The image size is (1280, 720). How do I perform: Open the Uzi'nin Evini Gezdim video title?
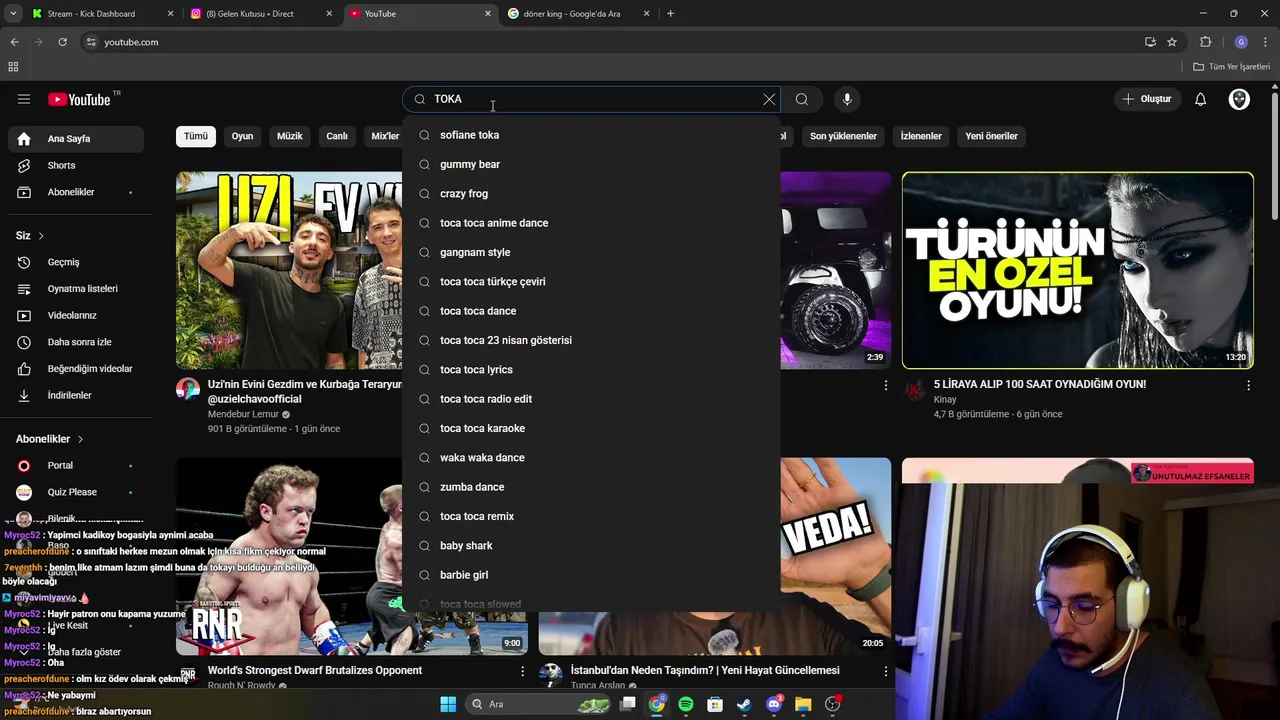(305, 391)
